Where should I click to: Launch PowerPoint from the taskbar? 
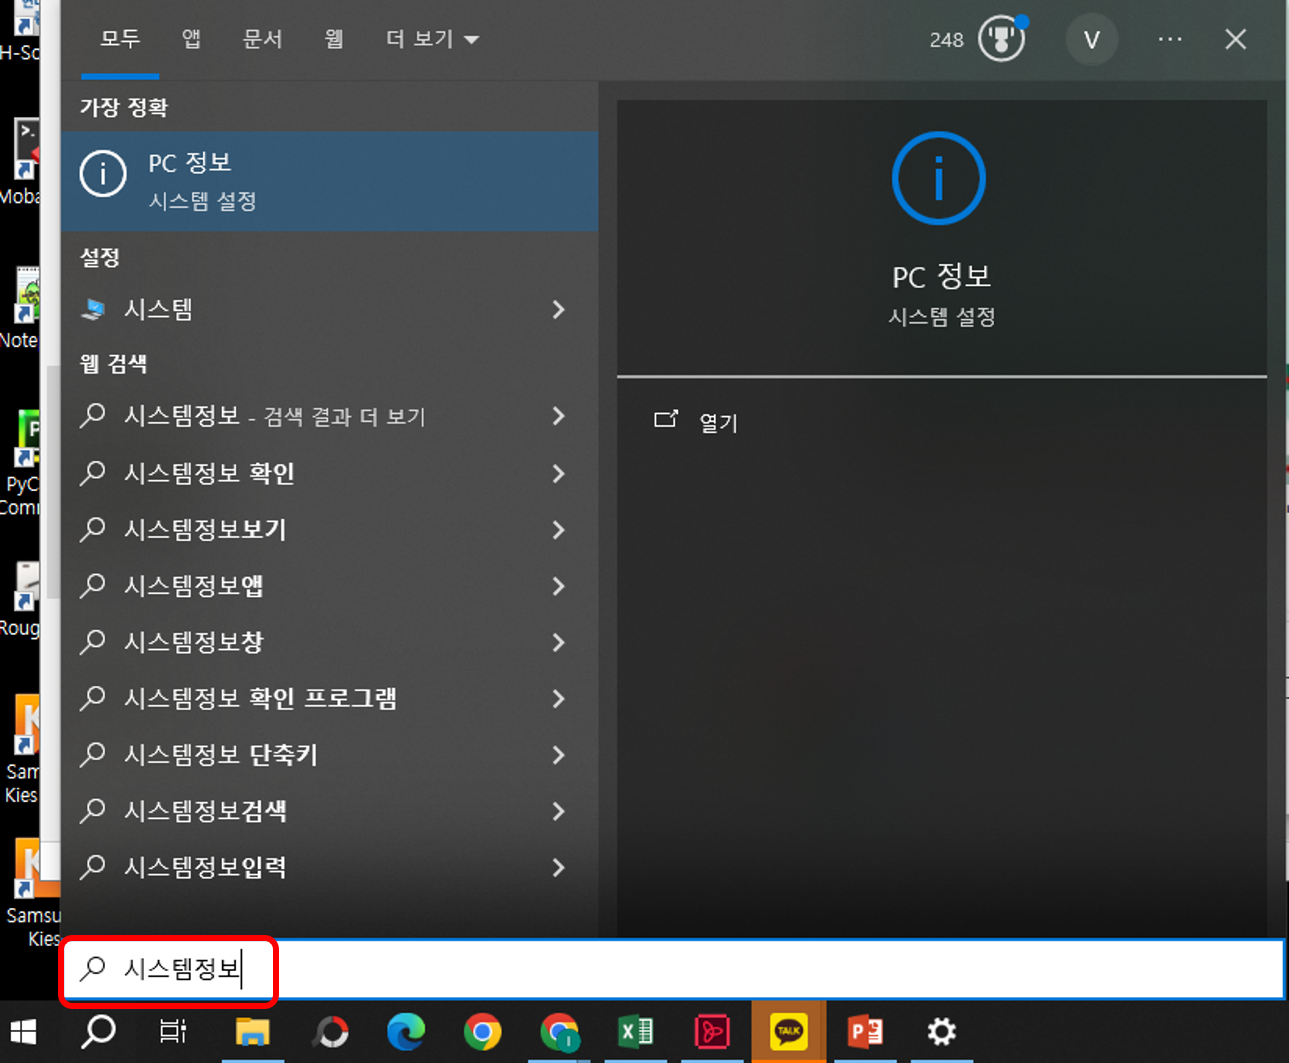coord(865,1032)
